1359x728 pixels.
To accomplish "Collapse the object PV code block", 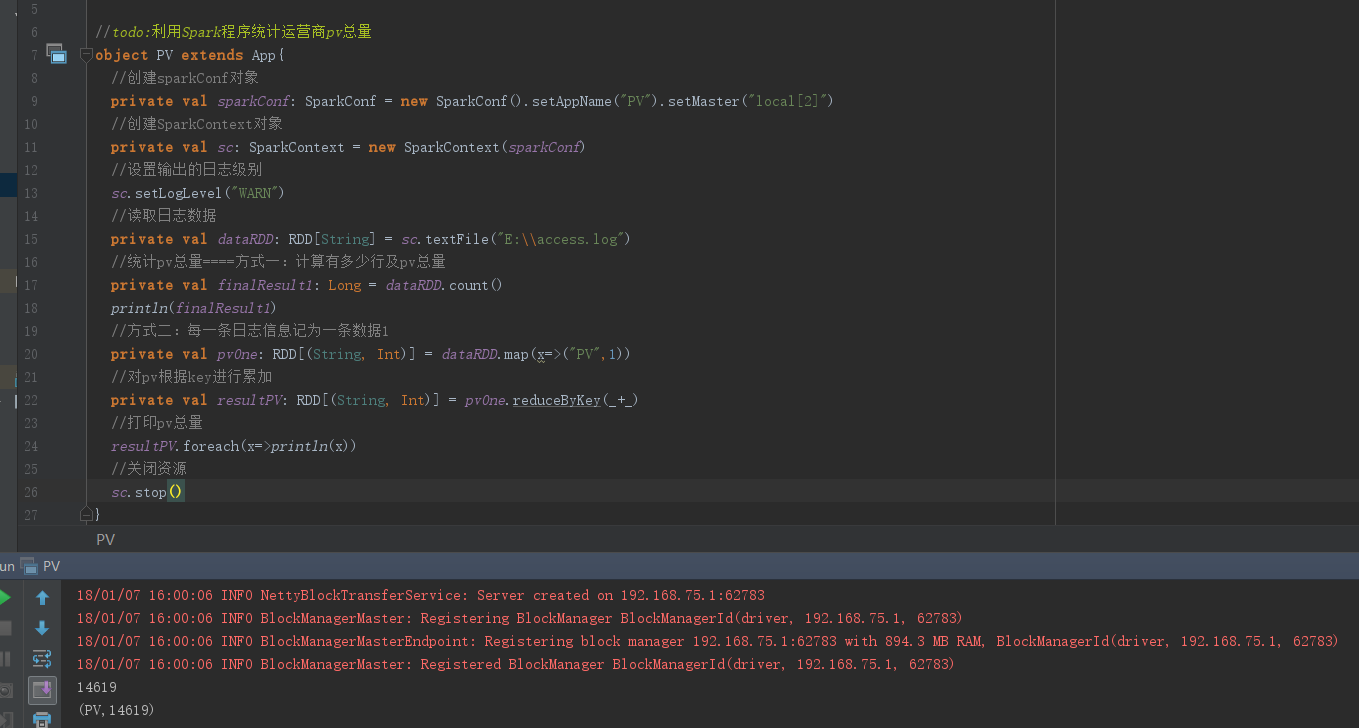I will (86, 55).
